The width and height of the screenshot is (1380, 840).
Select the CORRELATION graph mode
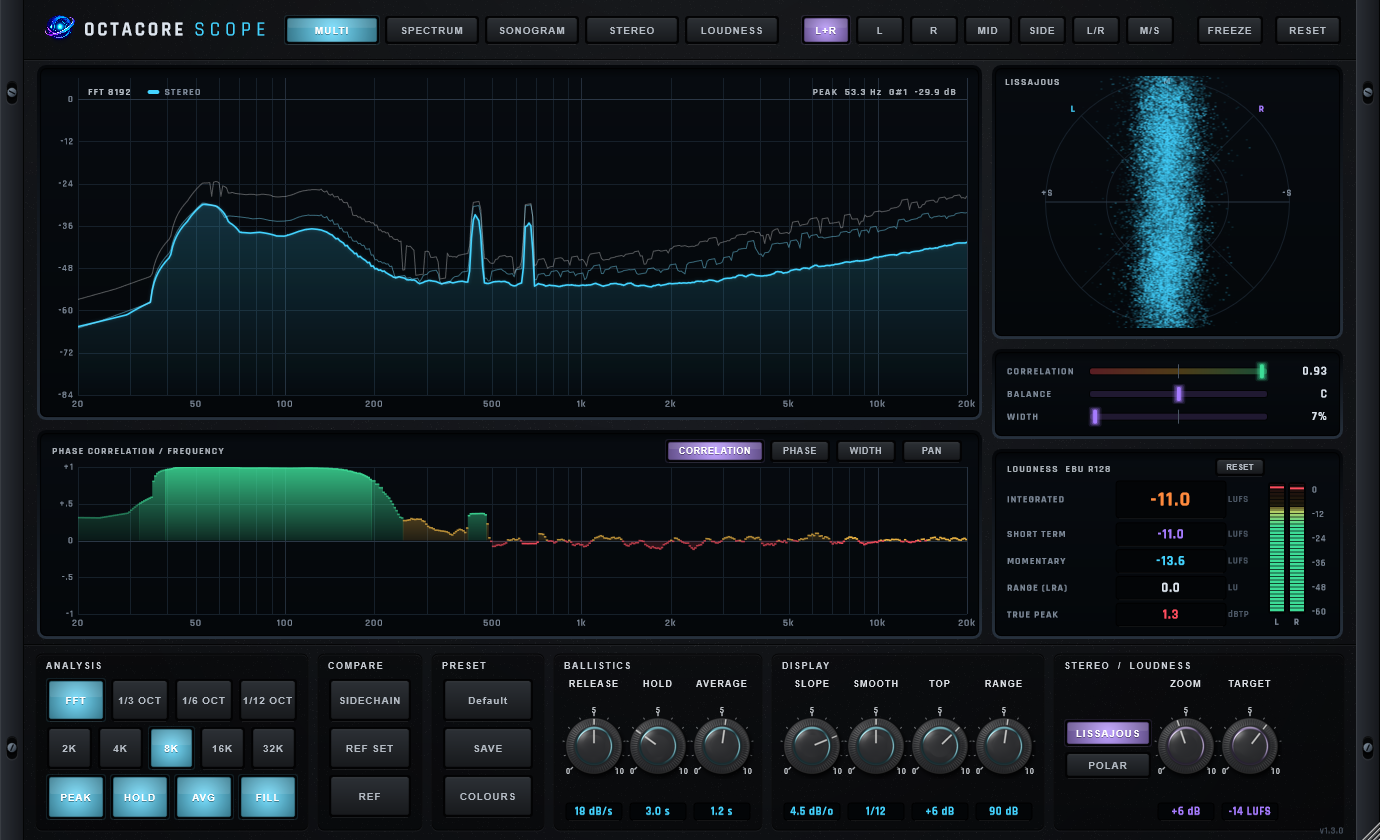(x=715, y=451)
